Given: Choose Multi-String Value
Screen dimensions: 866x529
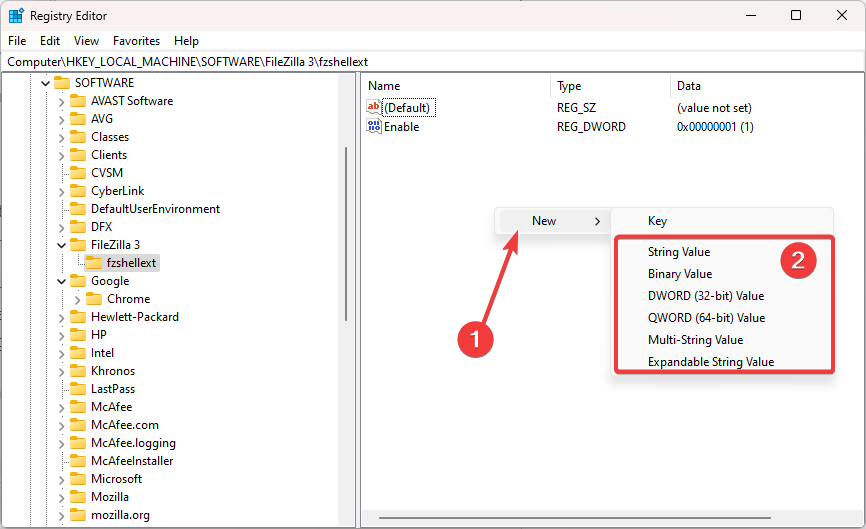Looking at the screenshot, I should click(695, 340).
